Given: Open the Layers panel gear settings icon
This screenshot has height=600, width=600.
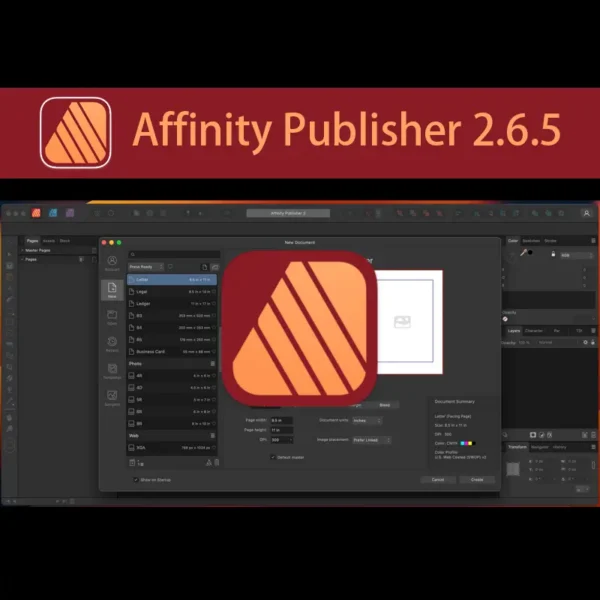Looking at the screenshot, I should tap(585, 342).
